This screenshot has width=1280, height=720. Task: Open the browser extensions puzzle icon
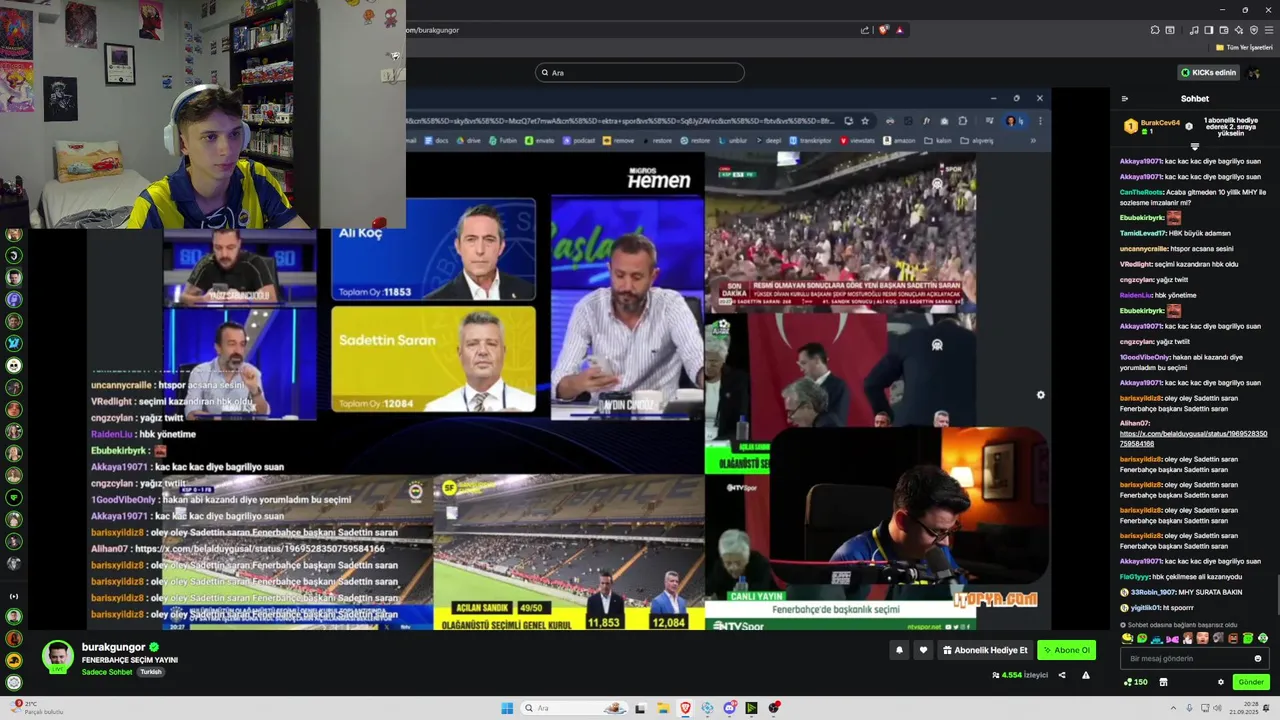coord(1155,30)
